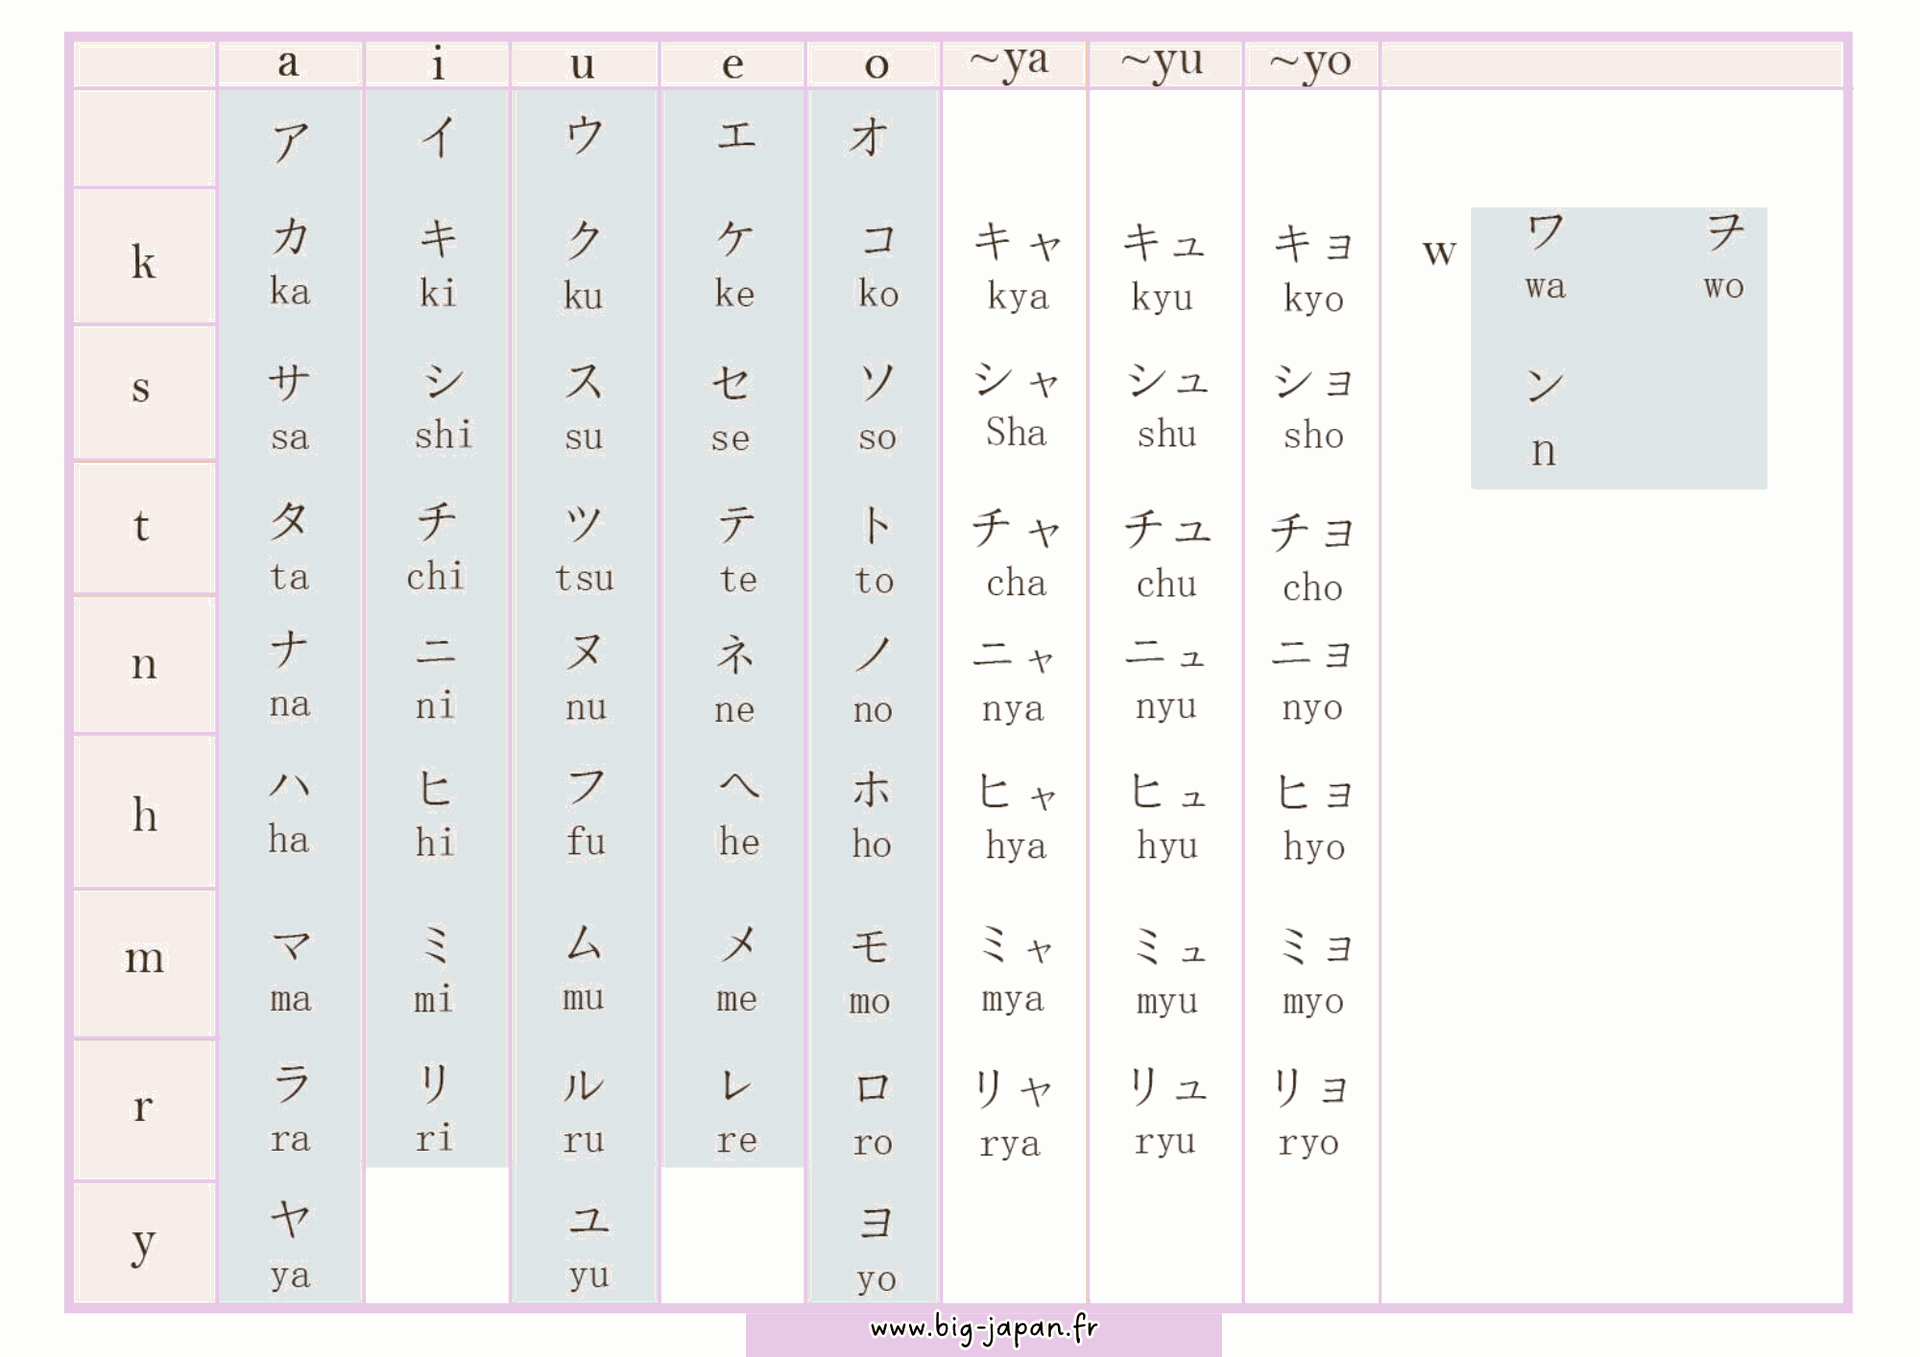Image resolution: width=1920 pixels, height=1357 pixels.
Task: Click the www.big-japan.fr link
Action: tap(984, 1329)
